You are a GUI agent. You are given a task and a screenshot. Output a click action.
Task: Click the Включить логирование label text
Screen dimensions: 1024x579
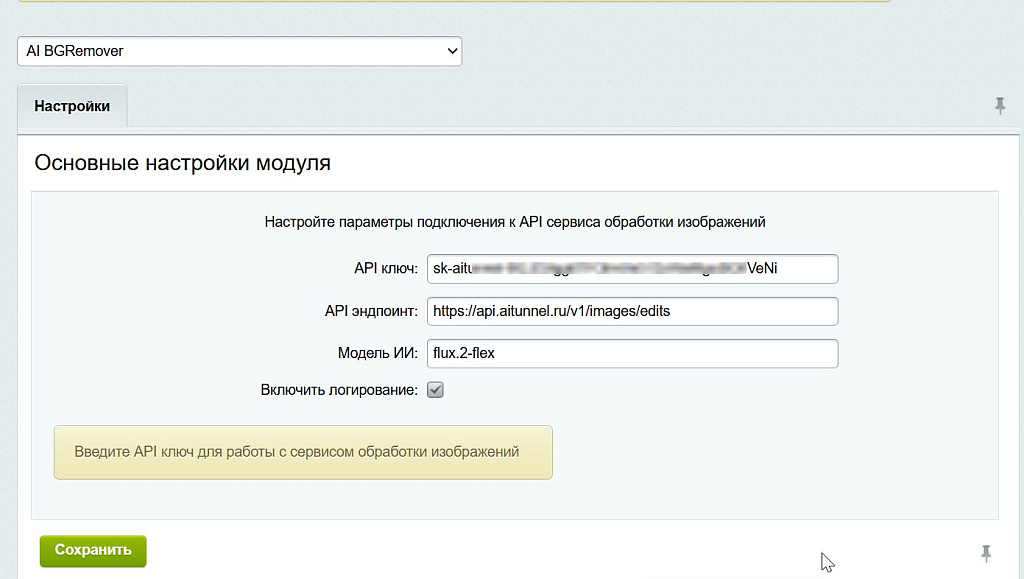[339, 390]
